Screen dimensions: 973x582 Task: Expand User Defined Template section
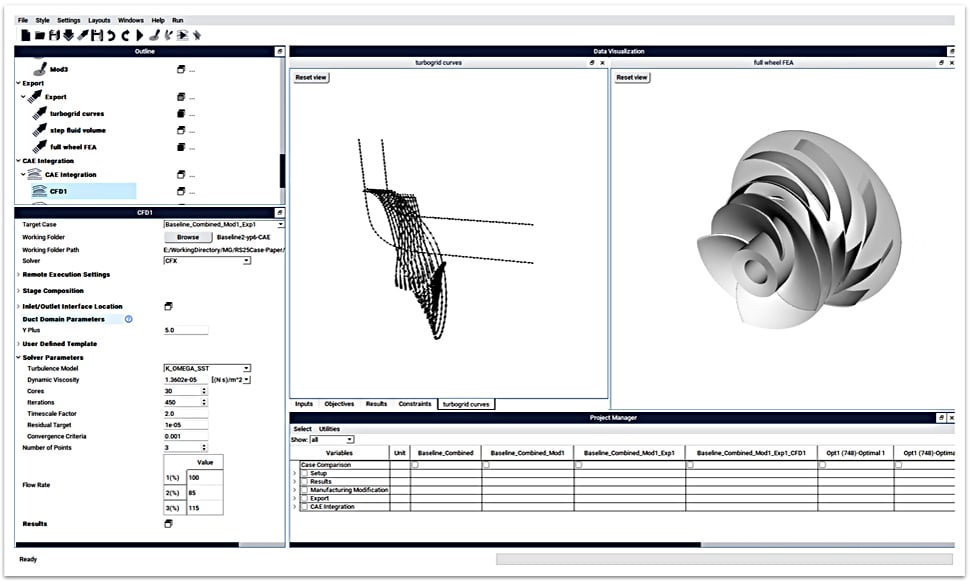pos(18,344)
